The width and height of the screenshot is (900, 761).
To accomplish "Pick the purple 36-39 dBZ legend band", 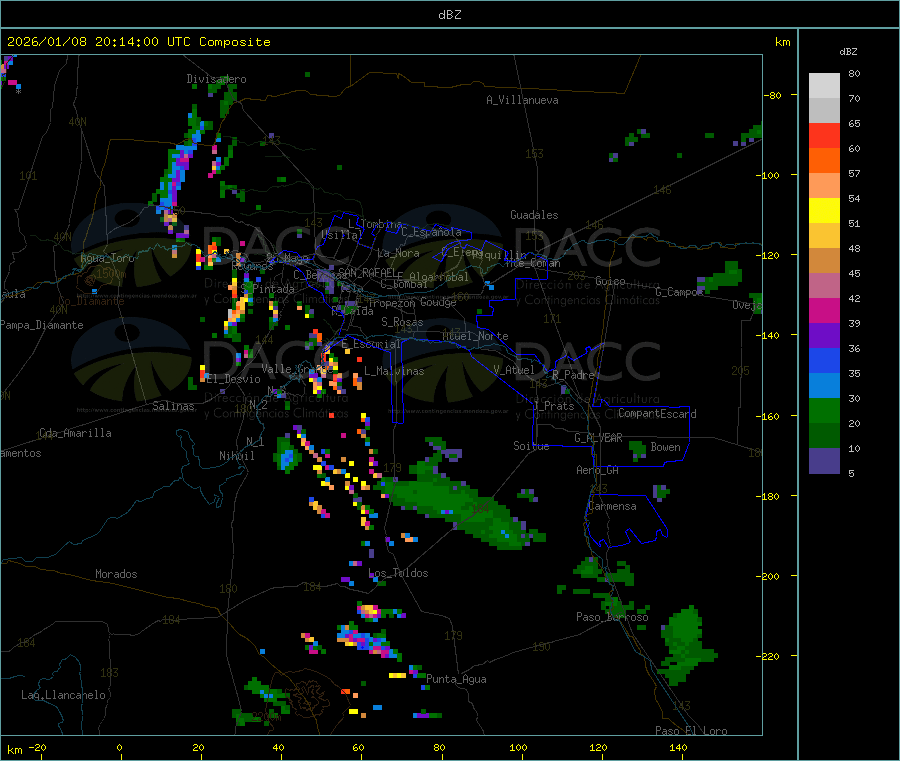I will click(x=824, y=336).
